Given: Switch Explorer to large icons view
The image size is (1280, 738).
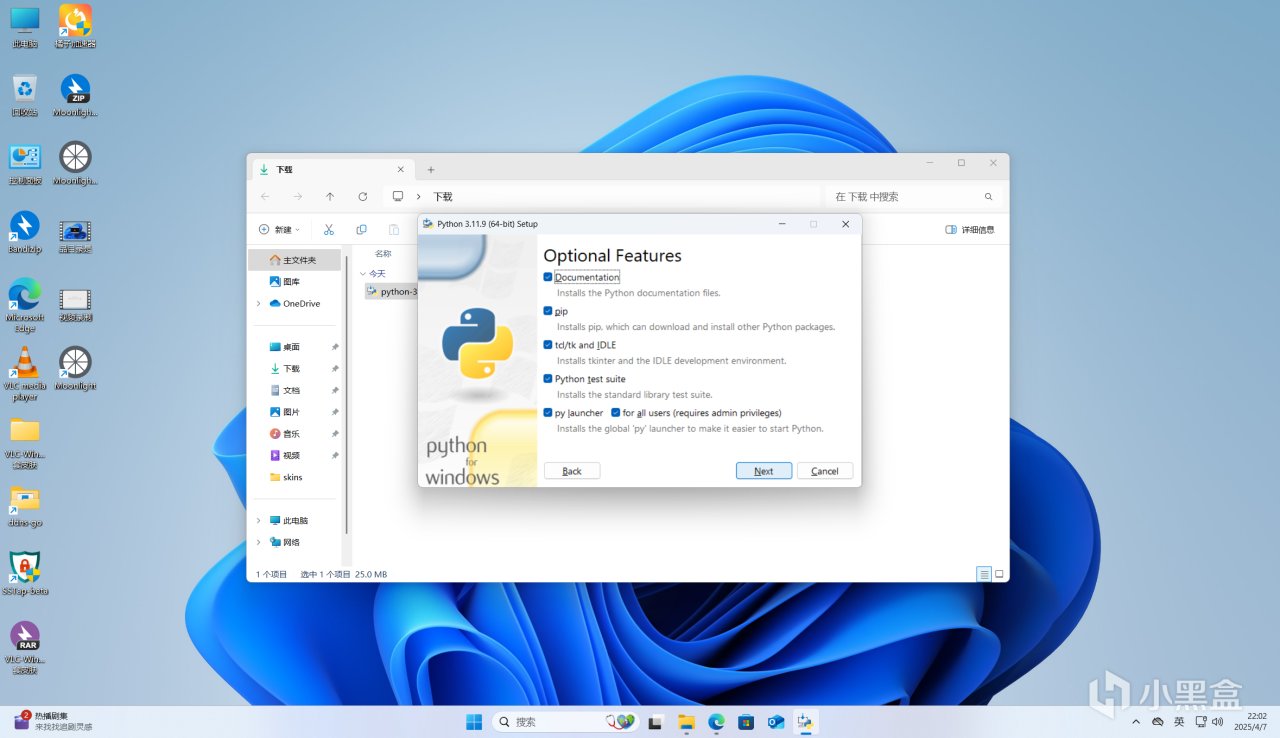Looking at the screenshot, I should tap(999, 574).
